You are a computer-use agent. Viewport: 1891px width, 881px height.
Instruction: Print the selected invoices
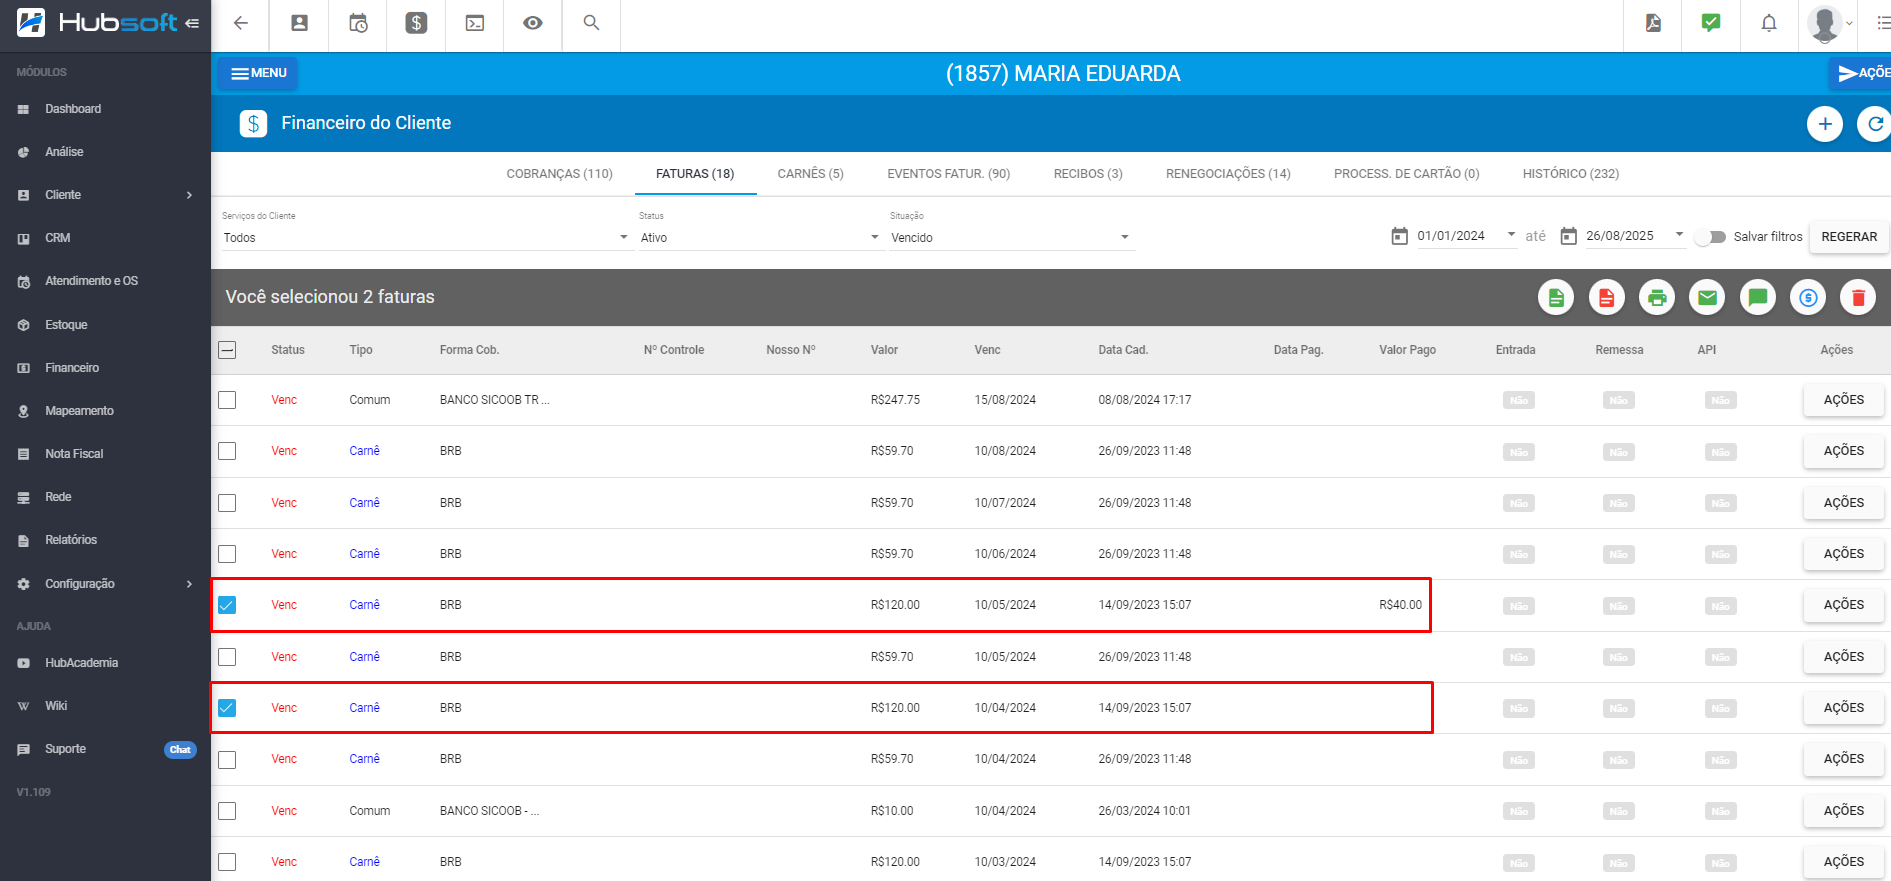tap(1657, 297)
